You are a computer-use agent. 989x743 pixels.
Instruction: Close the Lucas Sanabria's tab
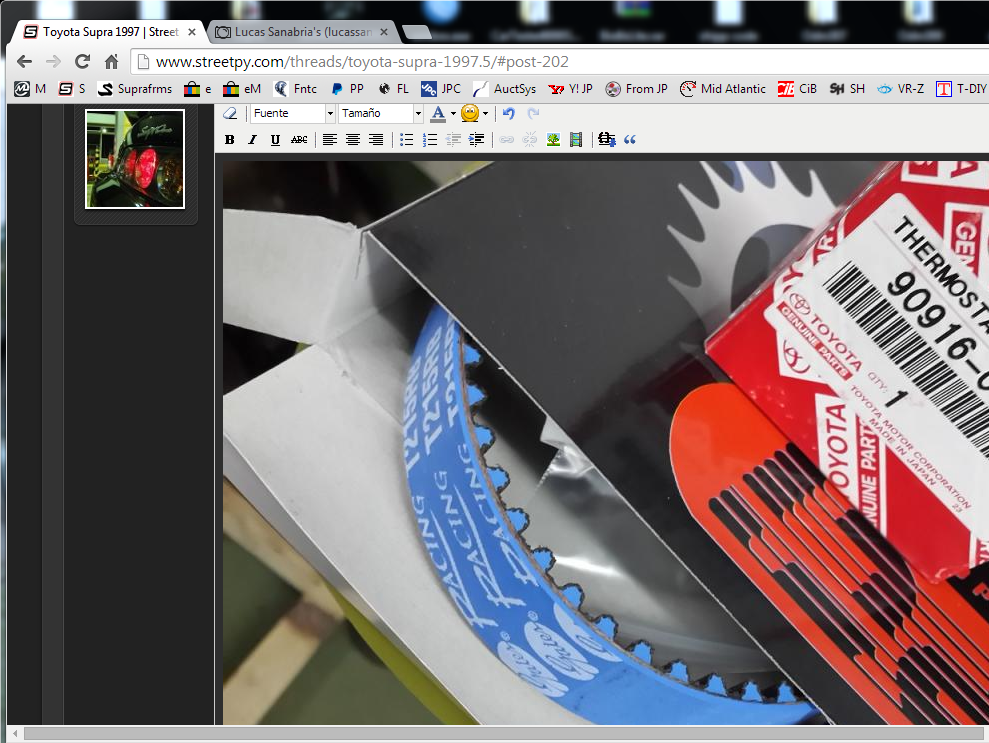pyautogui.click(x=383, y=32)
